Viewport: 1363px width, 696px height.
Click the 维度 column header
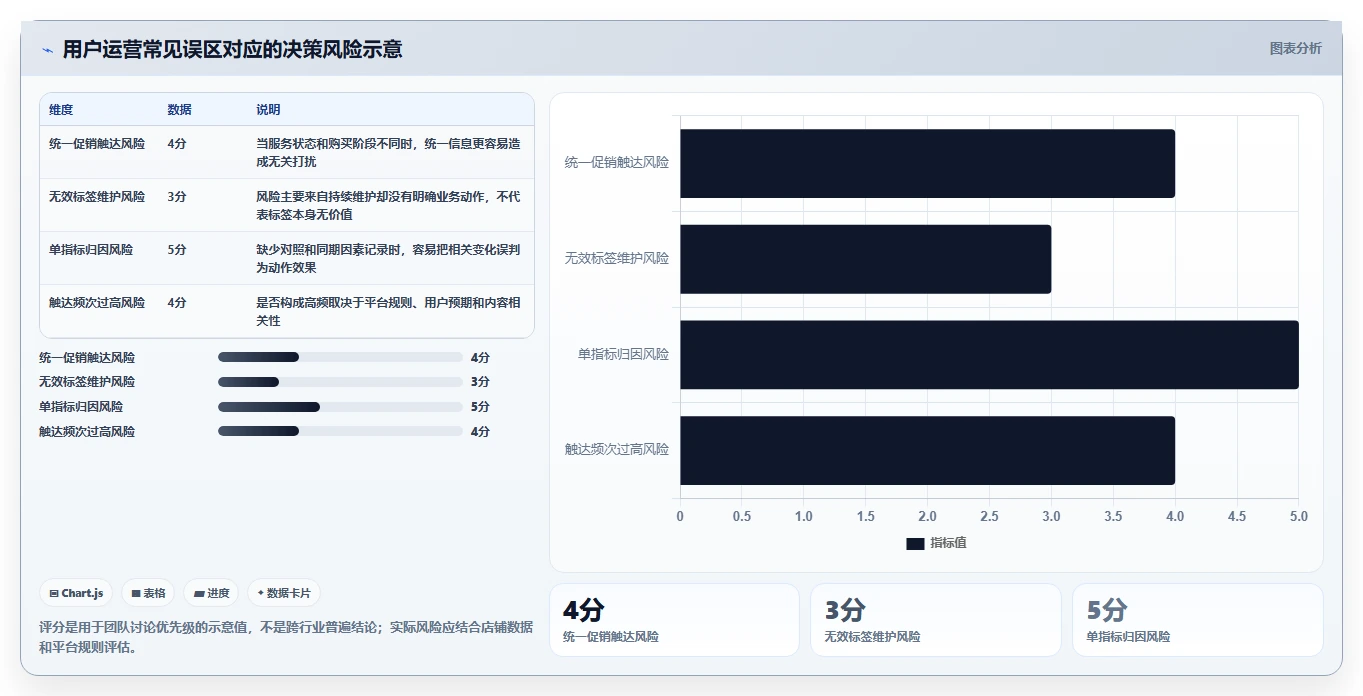click(x=61, y=110)
